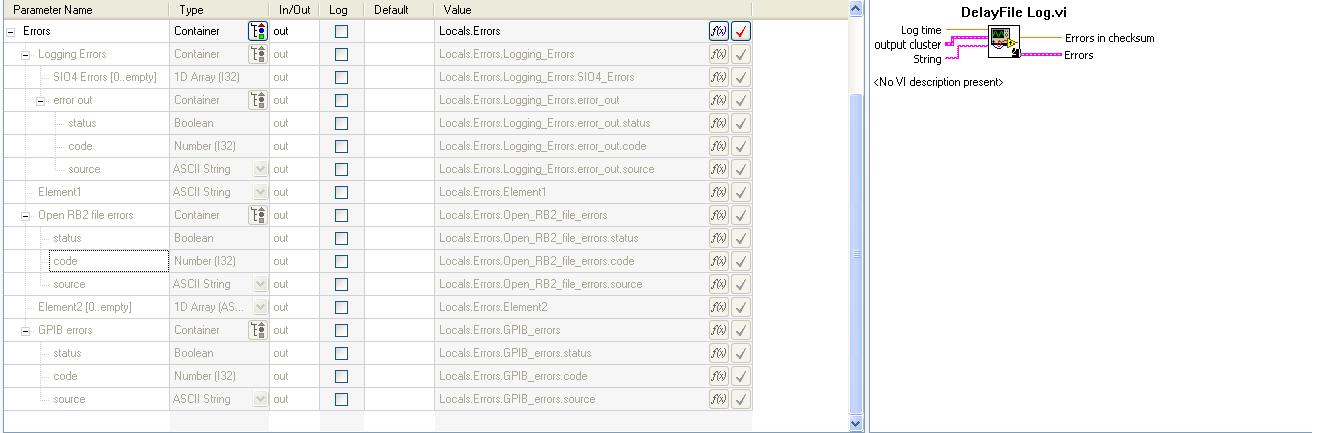Click f(x) icon for error_out.status value
The height and width of the screenshot is (433, 1319).
point(718,123)
